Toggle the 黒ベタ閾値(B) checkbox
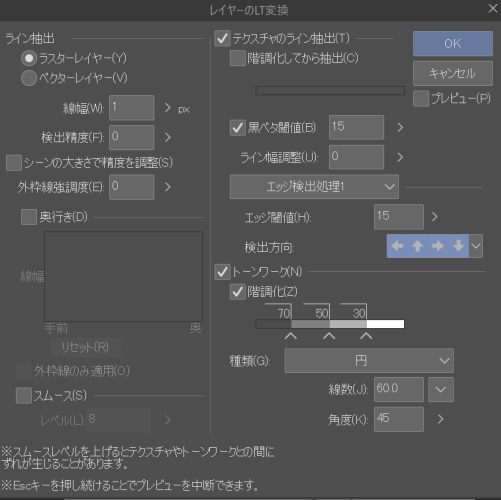Screen dimensions: 501x500 pos(238,128)
